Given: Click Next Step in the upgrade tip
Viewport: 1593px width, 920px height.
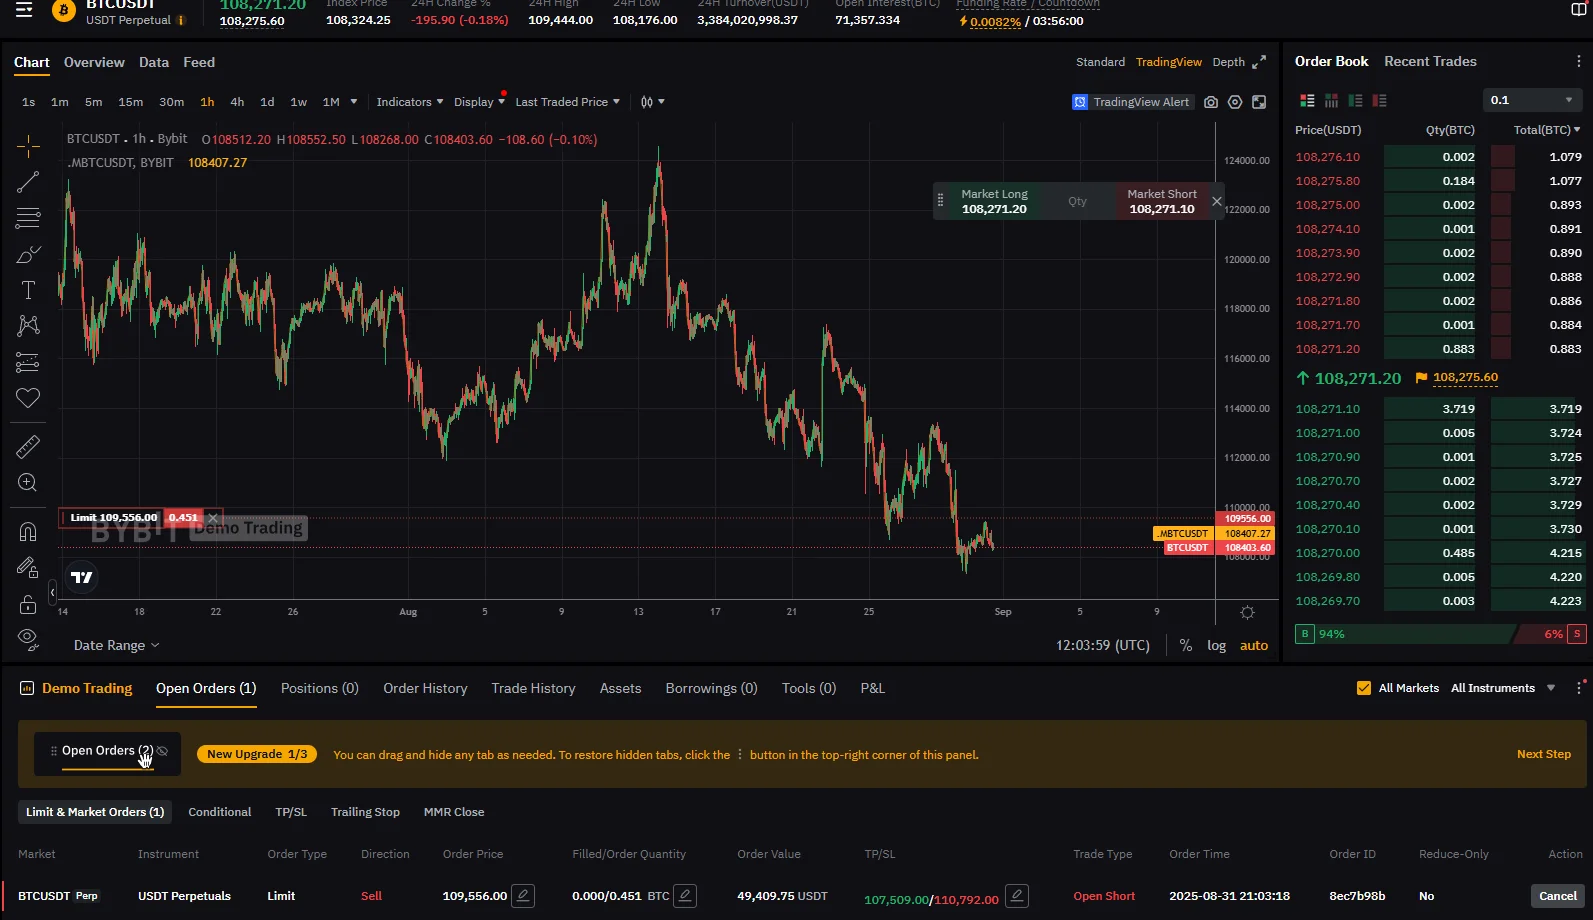Looking at the screenshot, I should coord(1543,754).
